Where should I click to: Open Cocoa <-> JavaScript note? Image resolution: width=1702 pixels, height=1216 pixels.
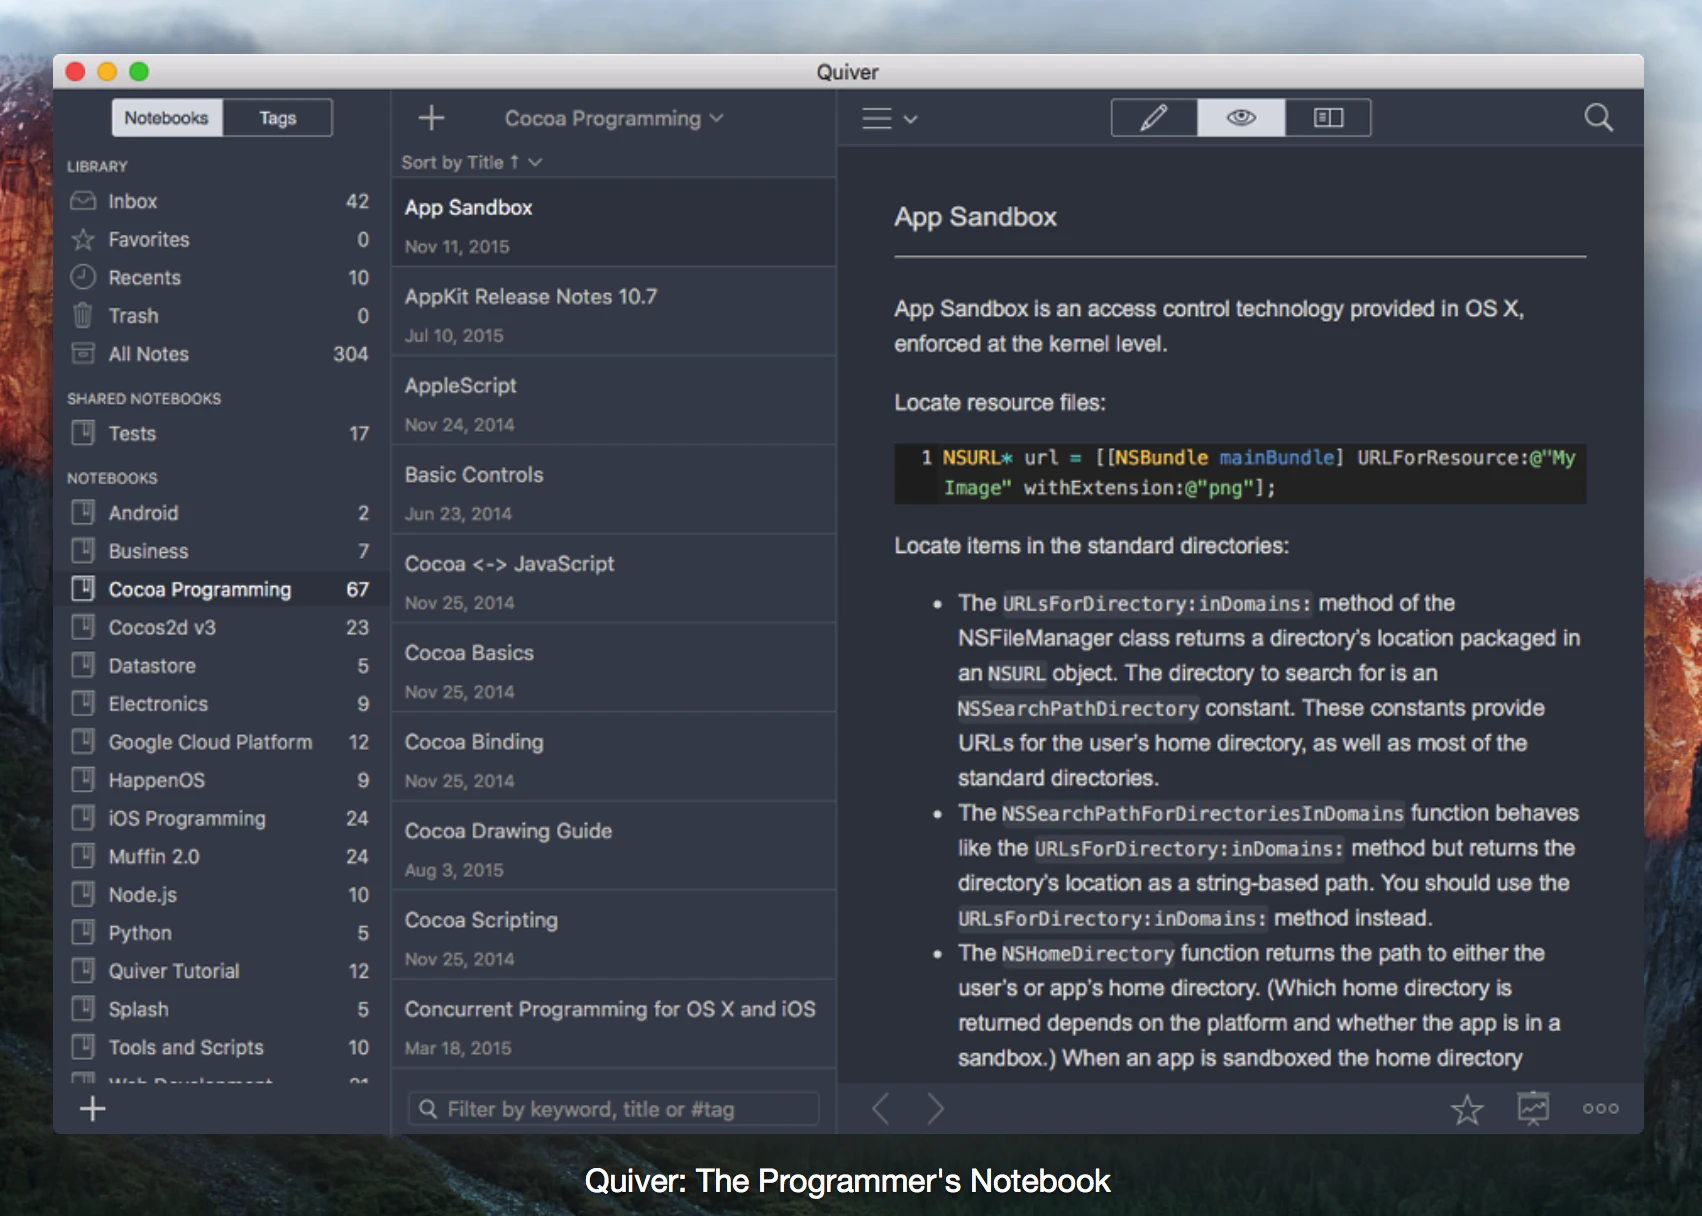[613, 579]
